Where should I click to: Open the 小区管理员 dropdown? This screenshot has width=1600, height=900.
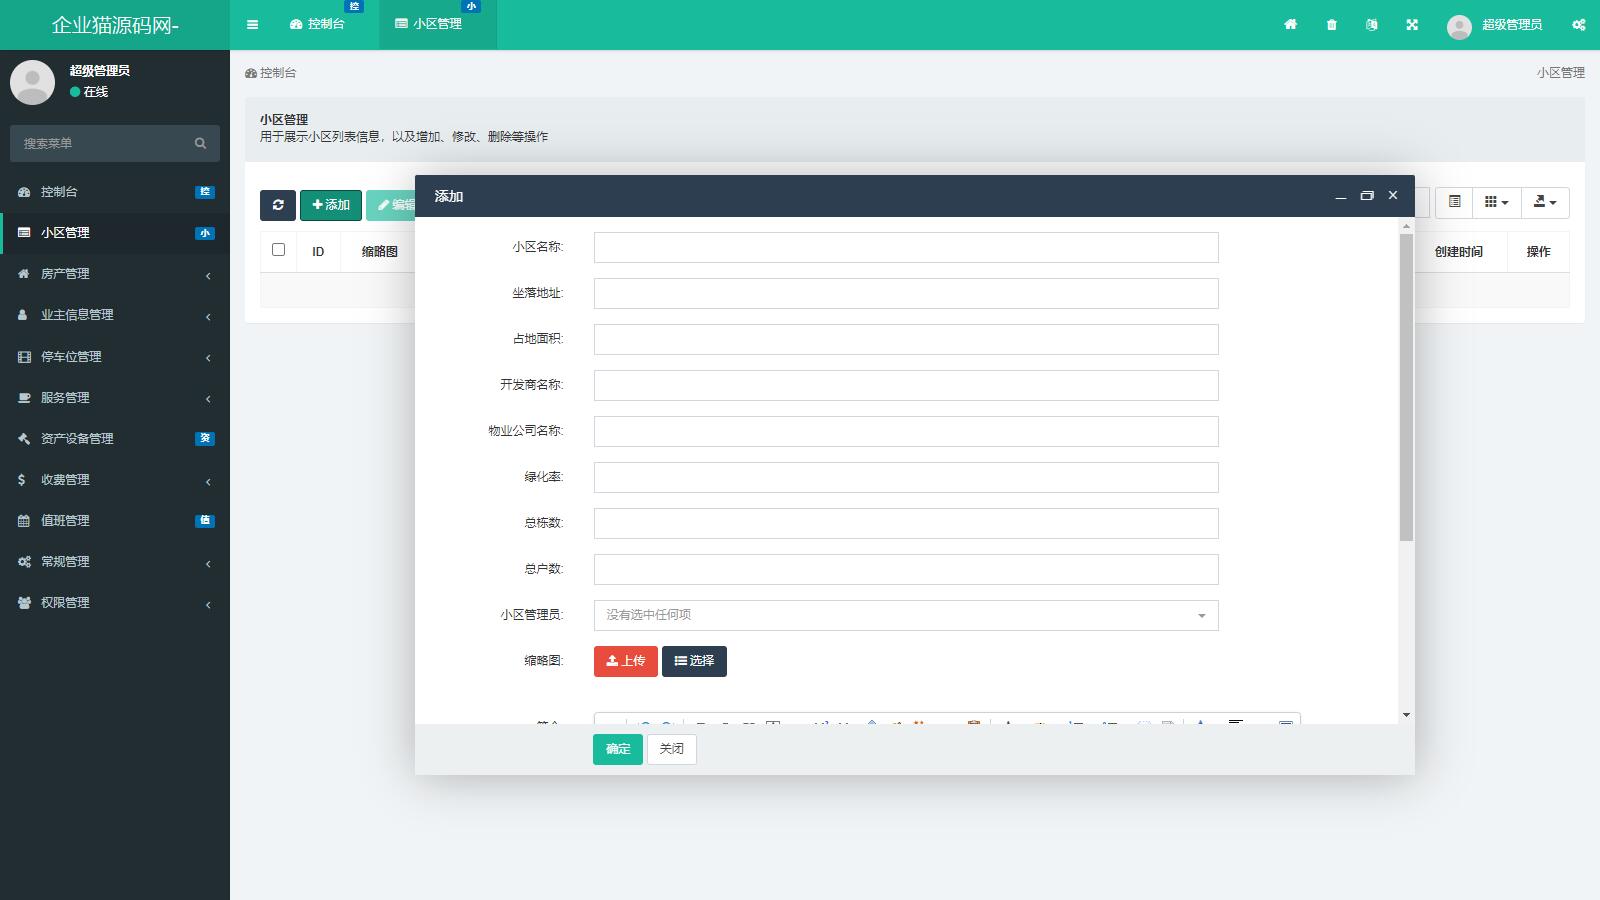pyautogui.click(x=906, y=616)
